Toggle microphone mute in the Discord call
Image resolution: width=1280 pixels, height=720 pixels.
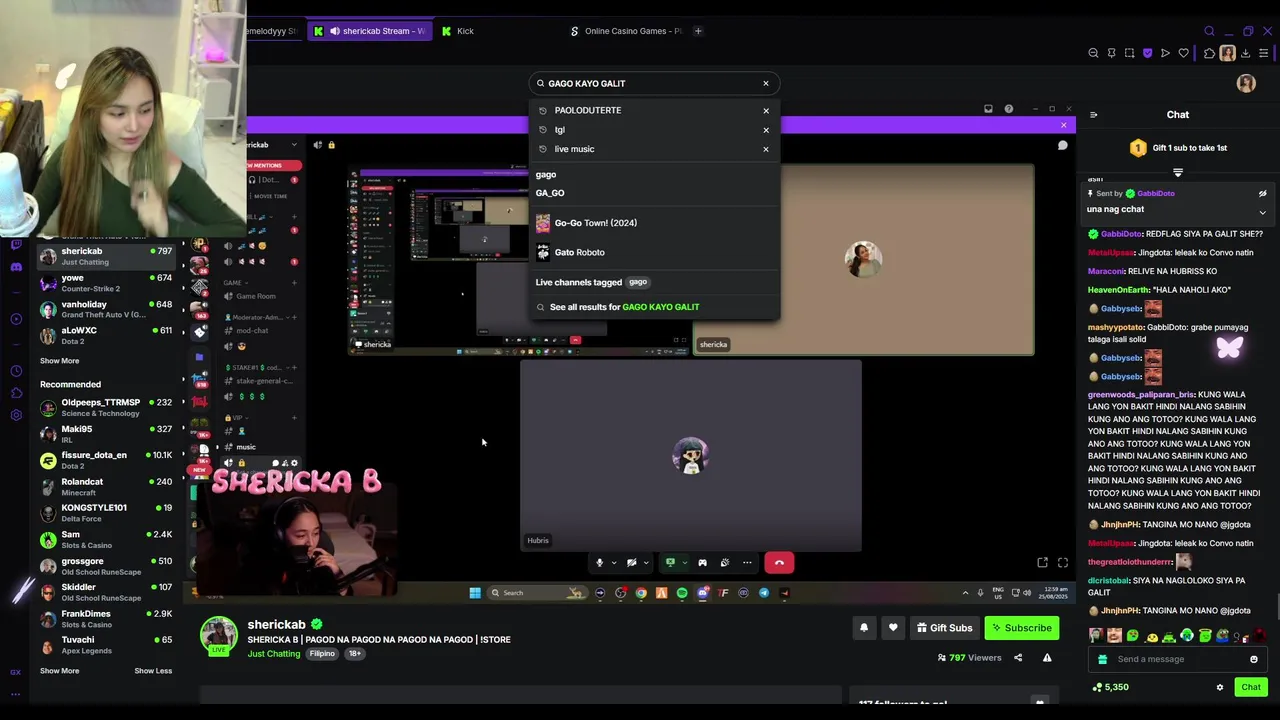[x=599, y=563]
